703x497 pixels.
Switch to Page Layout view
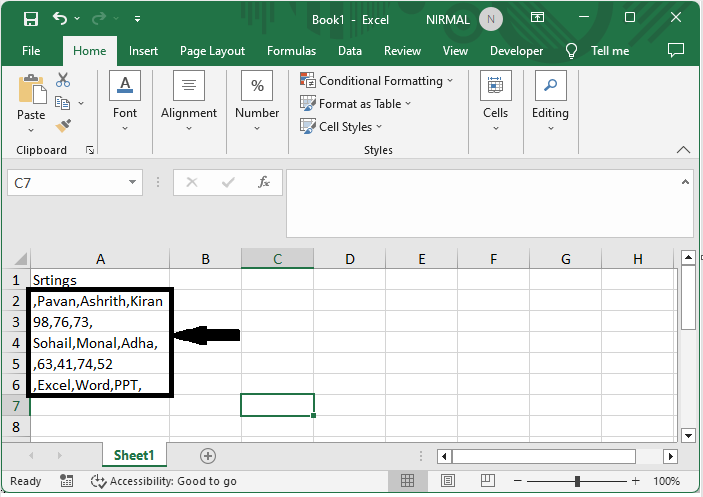447,481
